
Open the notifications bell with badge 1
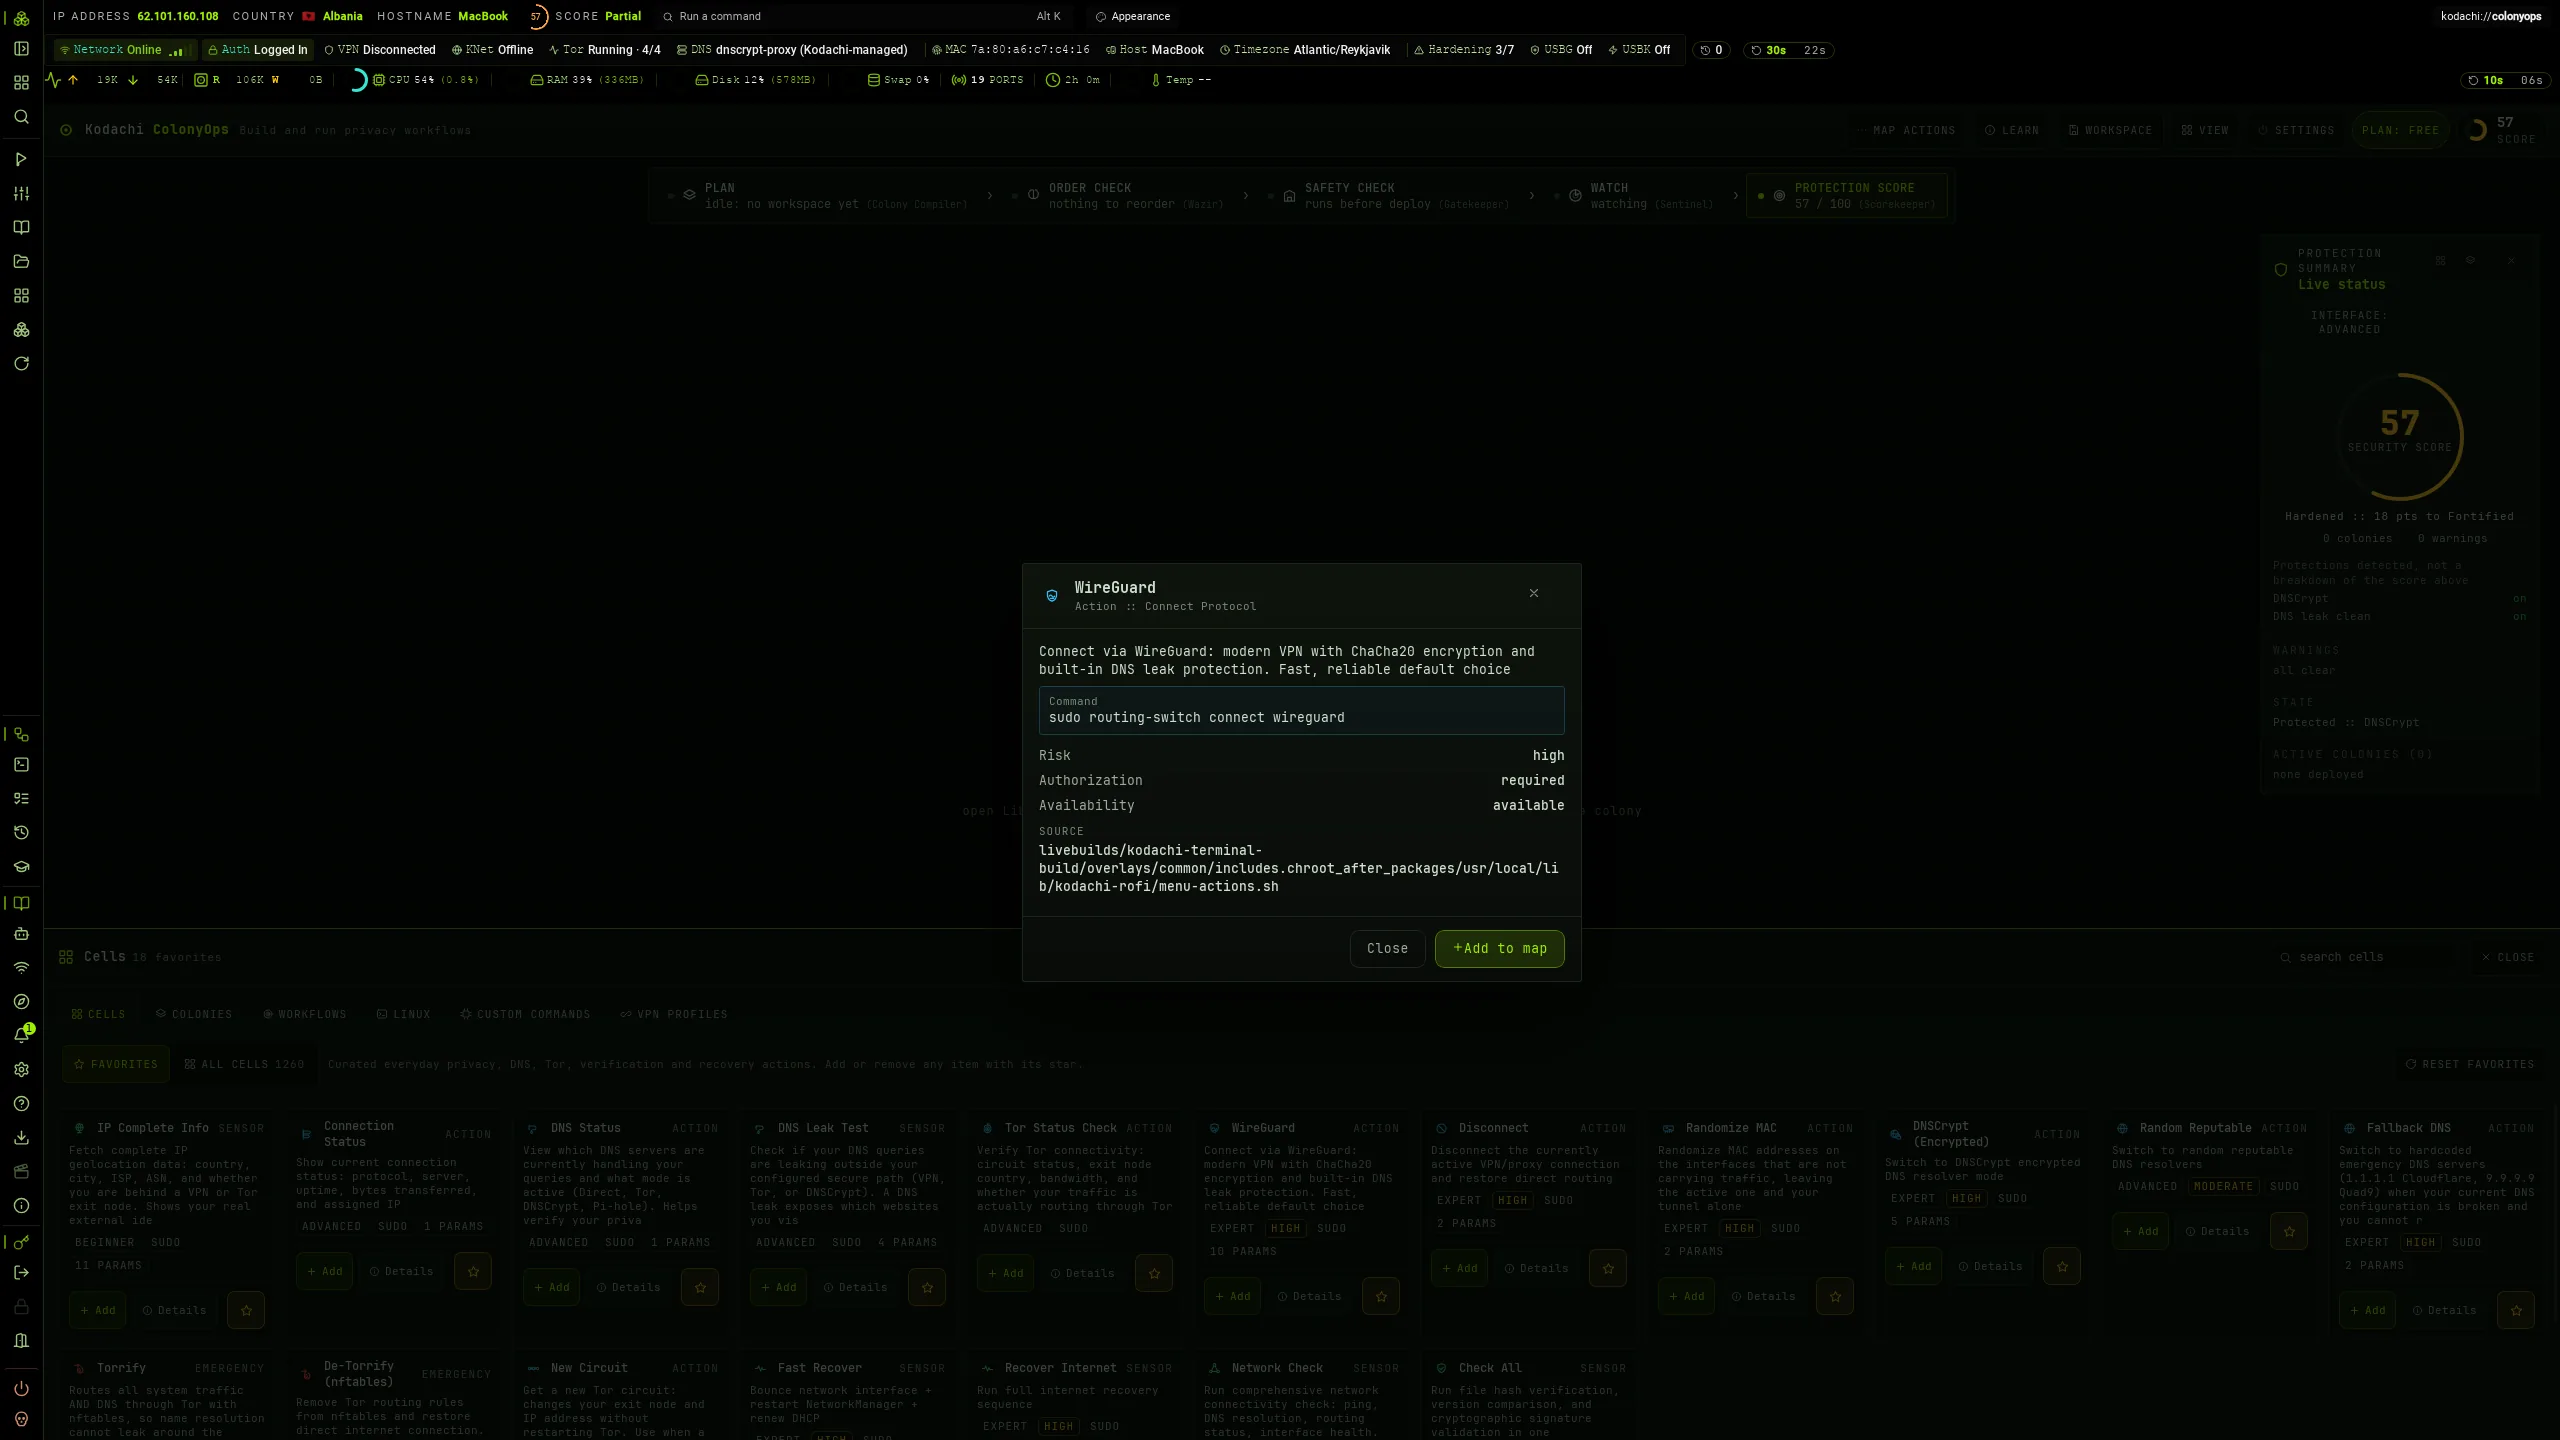pos(21,1035)
